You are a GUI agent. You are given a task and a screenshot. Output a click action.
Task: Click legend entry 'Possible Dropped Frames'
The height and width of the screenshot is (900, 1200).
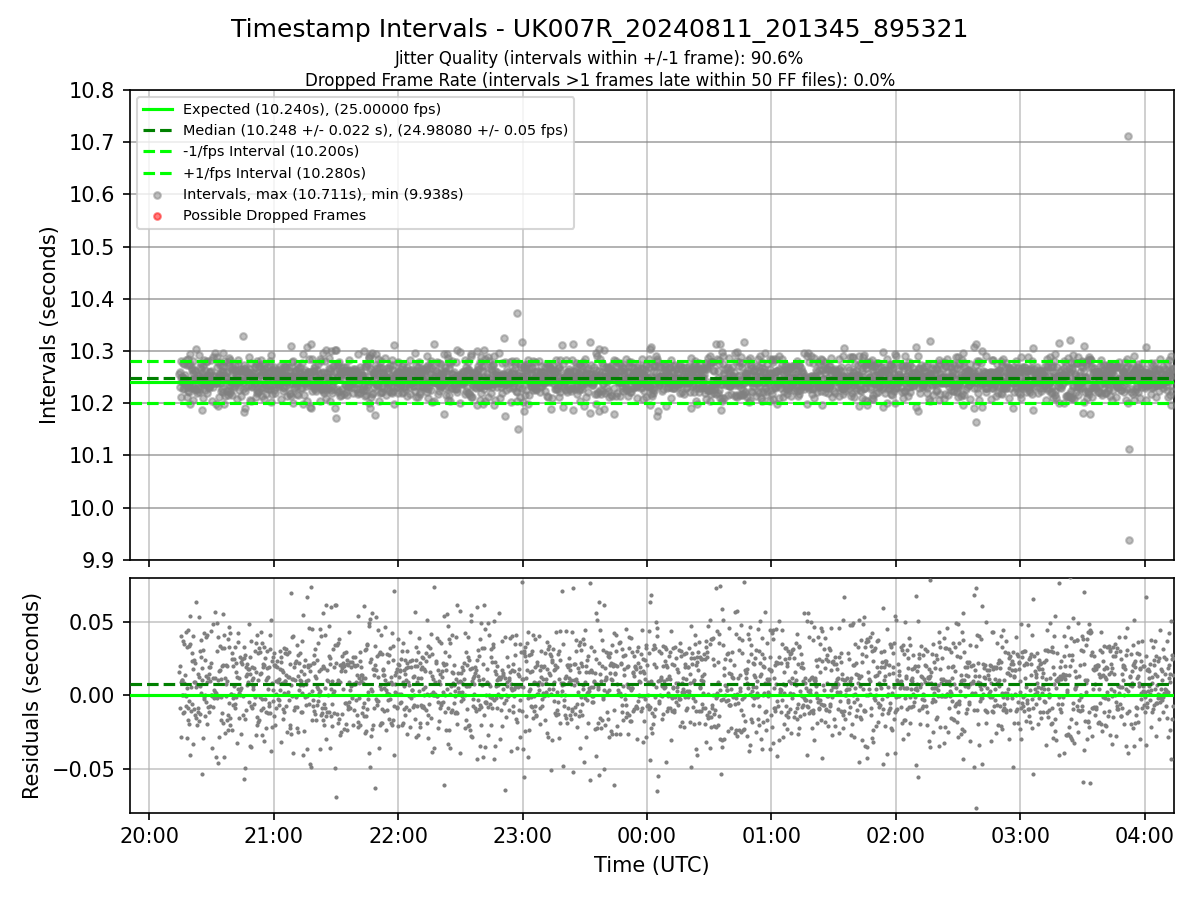point(274,215)
